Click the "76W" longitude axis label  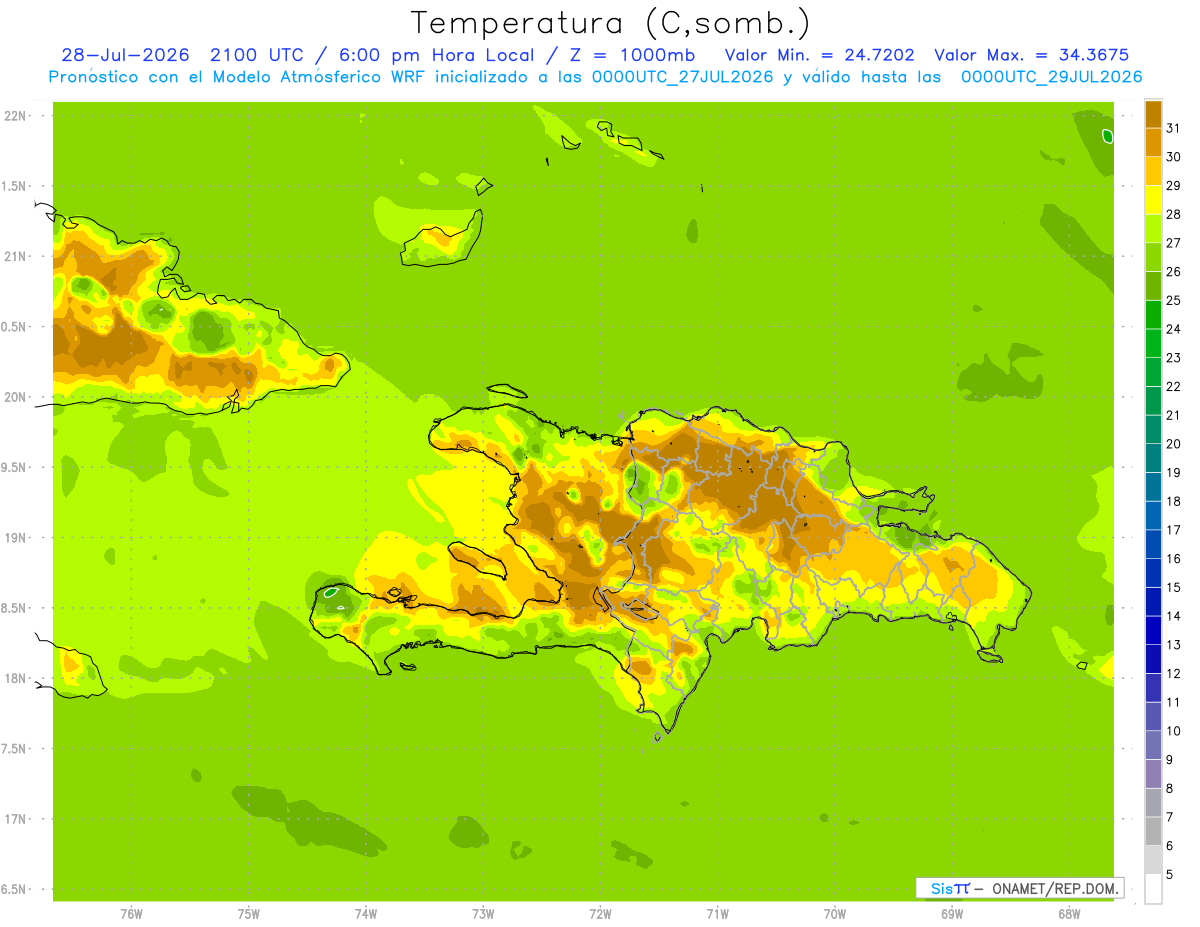tap(131, 914)
